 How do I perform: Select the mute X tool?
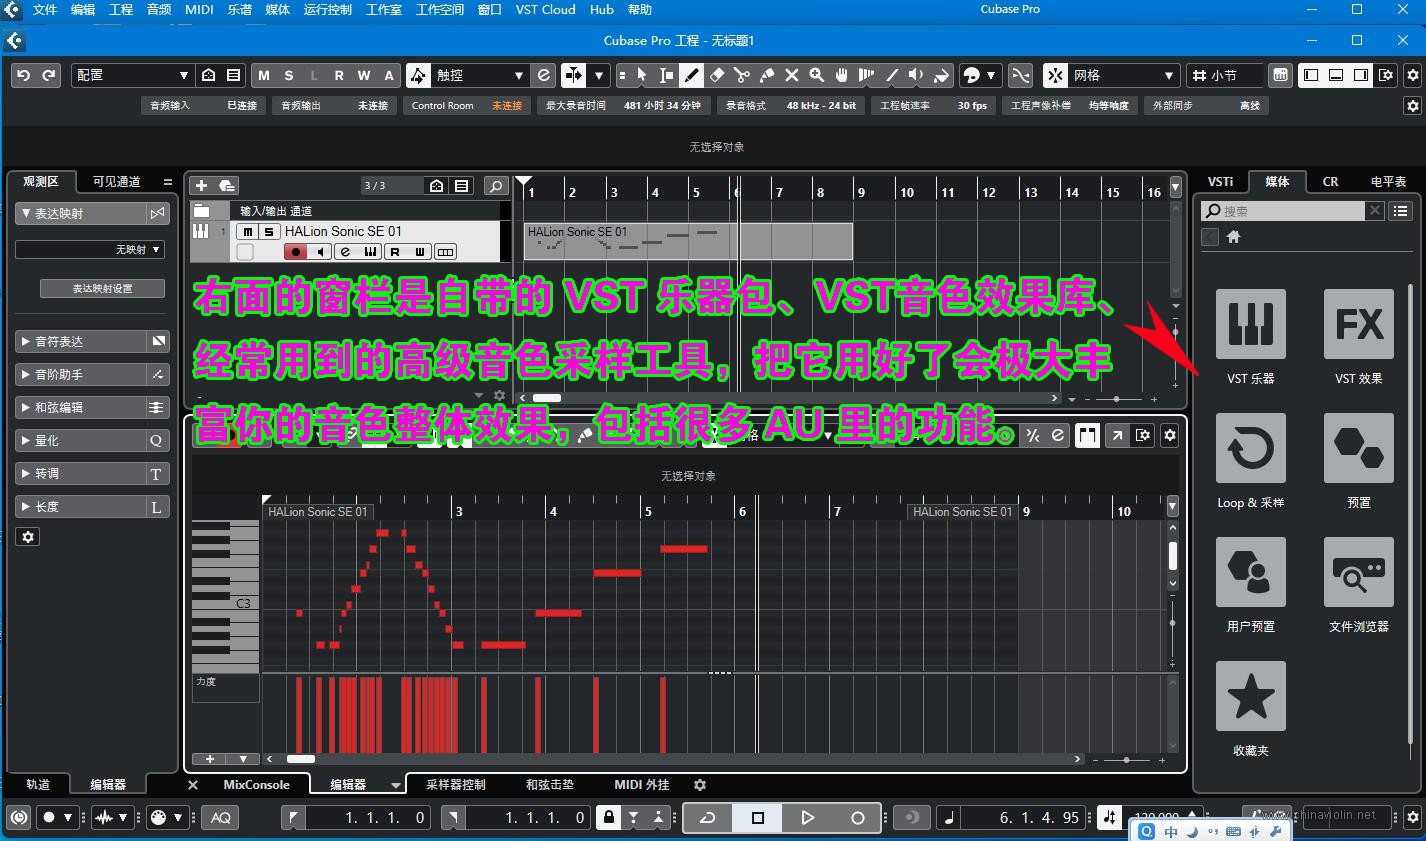coord(792,75)
